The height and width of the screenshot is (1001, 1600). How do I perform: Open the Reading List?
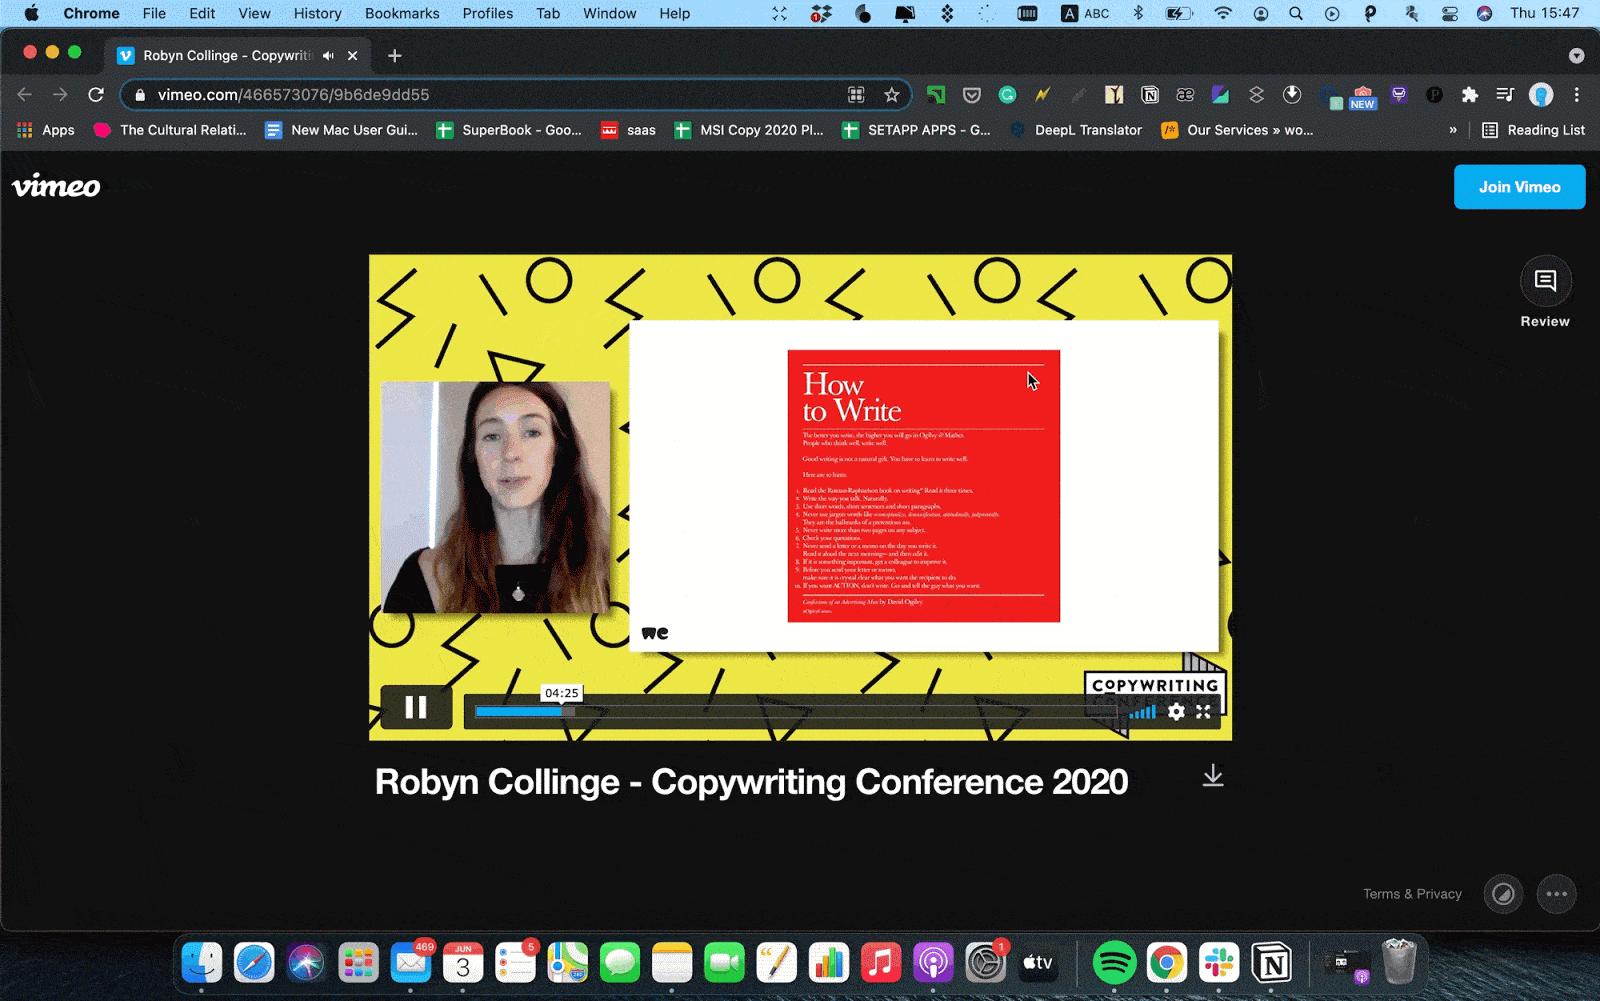1533,130
